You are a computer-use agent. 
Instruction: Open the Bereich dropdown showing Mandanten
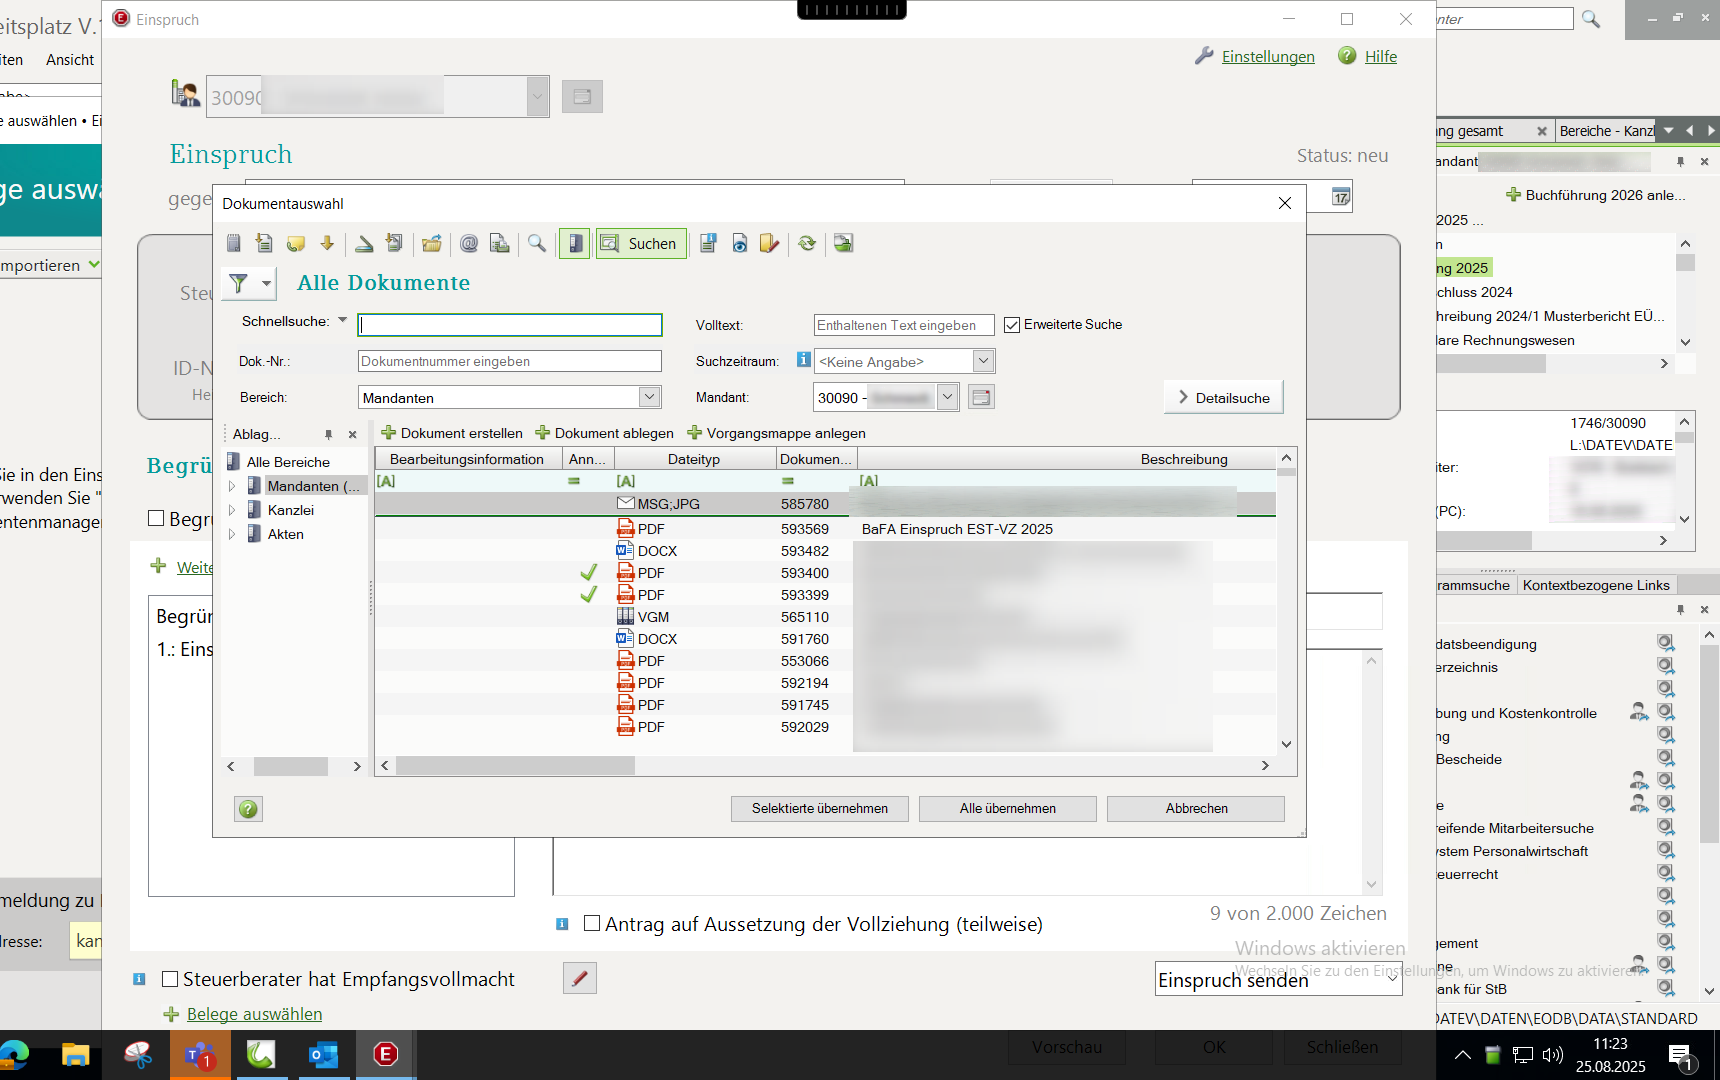pos(649,397)
